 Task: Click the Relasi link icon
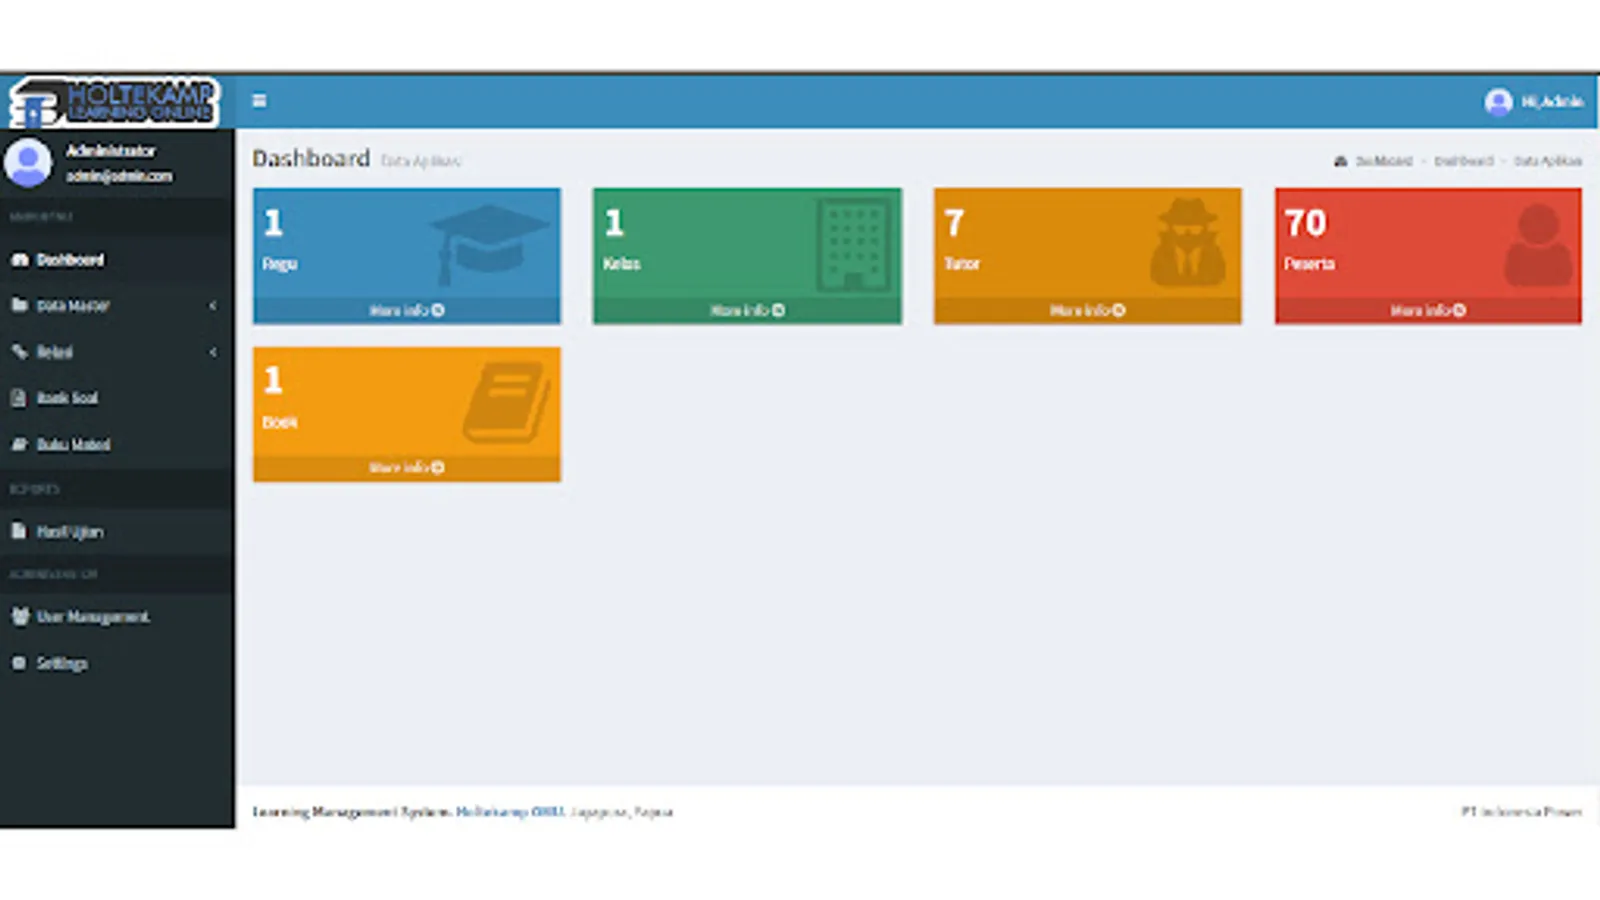pyautogui.click(x=20, y=352)
